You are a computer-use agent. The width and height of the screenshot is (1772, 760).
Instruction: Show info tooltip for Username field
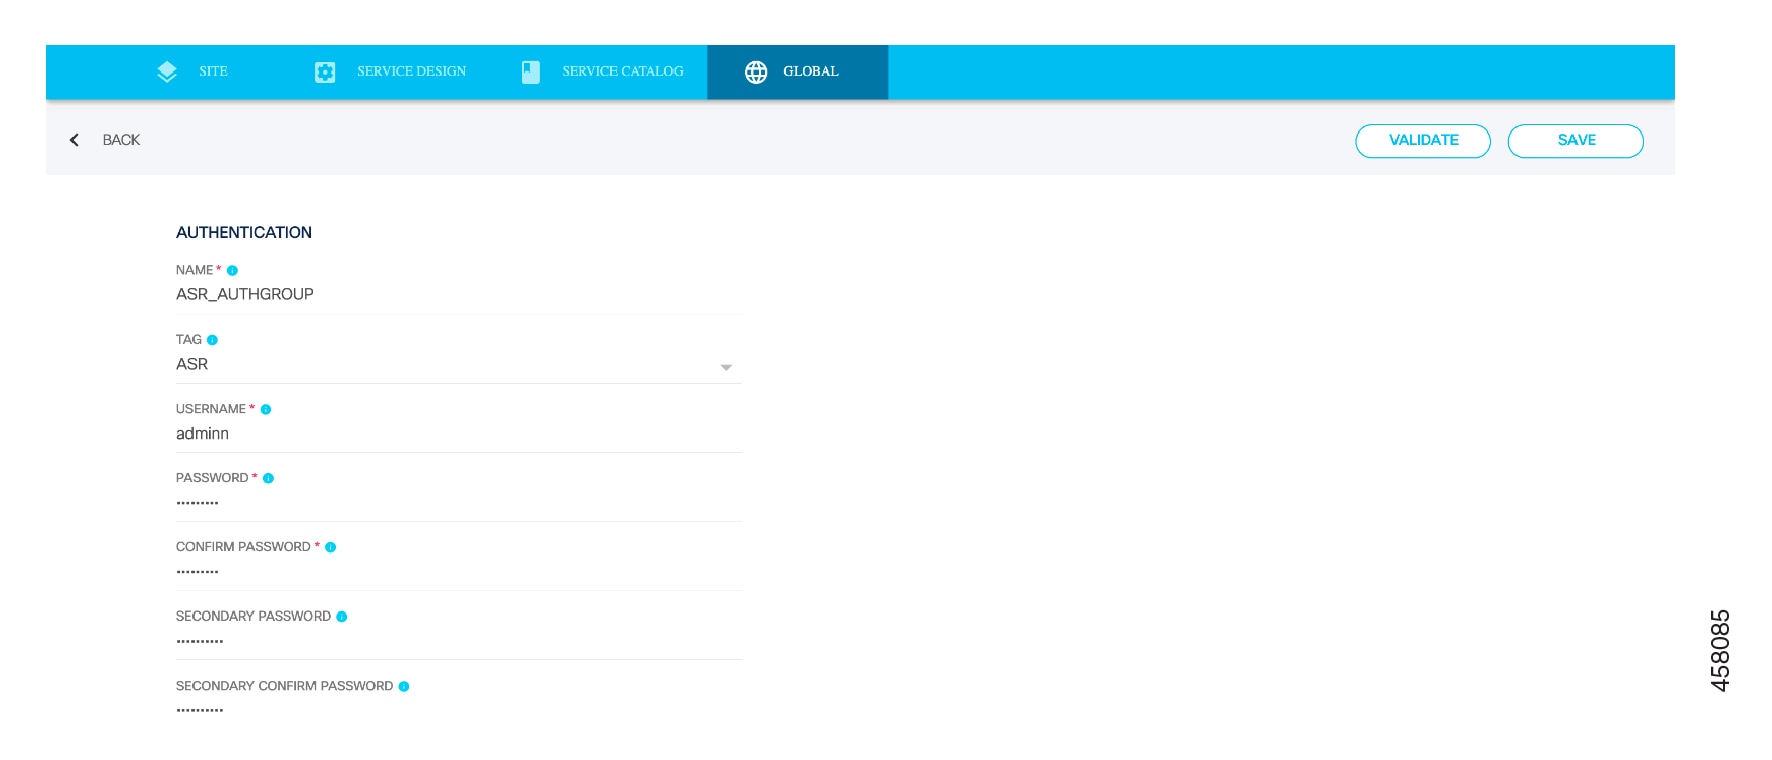[266, 409]
